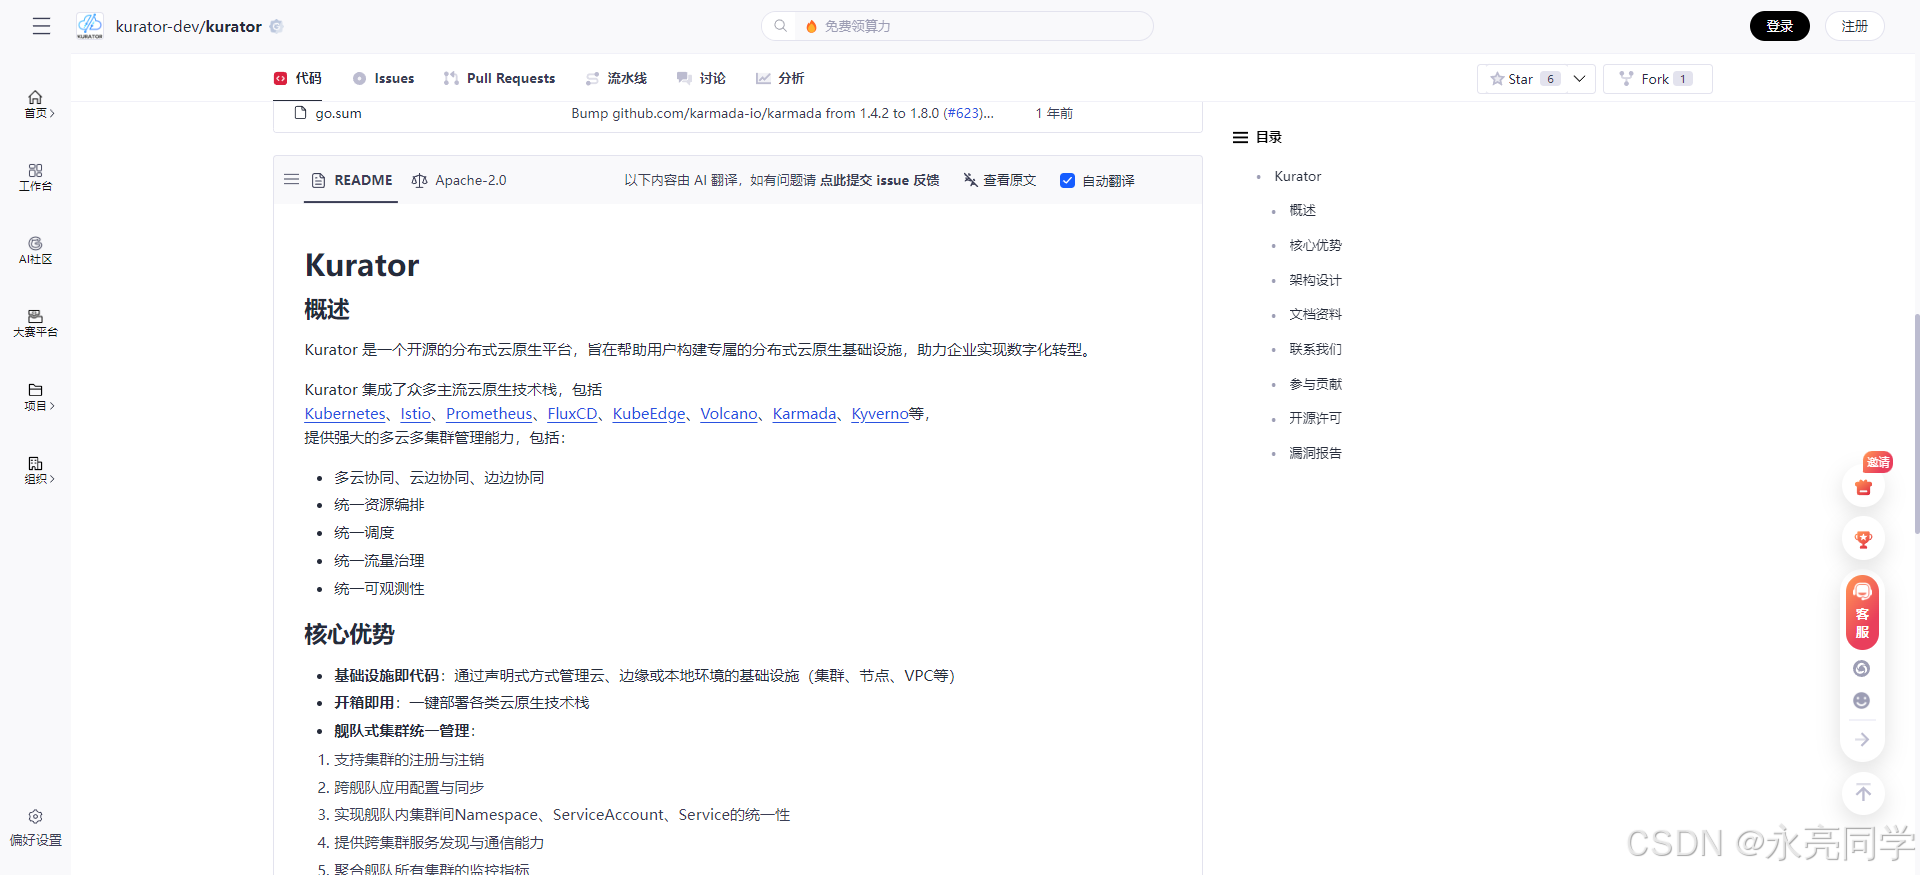
Task: Jump to 文档资料 in table of contents
Action: pyautogui.click(x=1315, y=314)
